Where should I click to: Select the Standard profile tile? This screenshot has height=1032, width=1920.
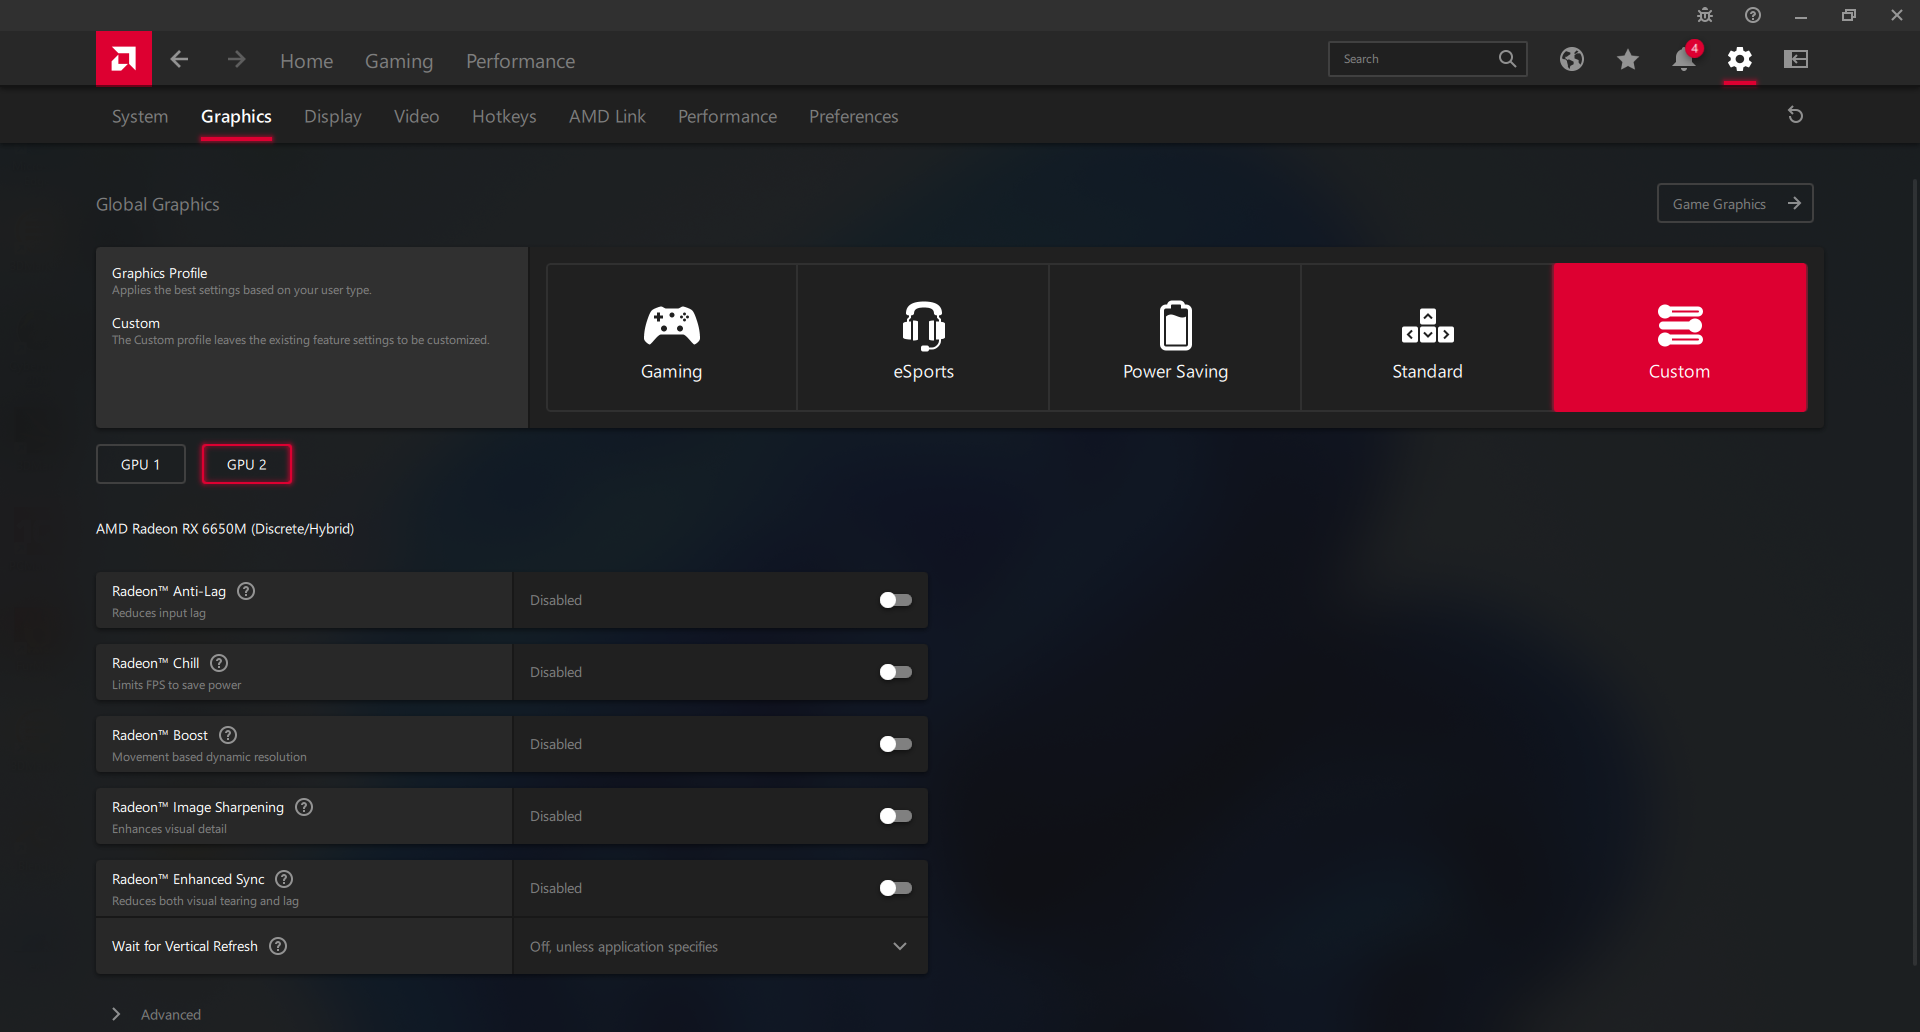[1427, 338]
